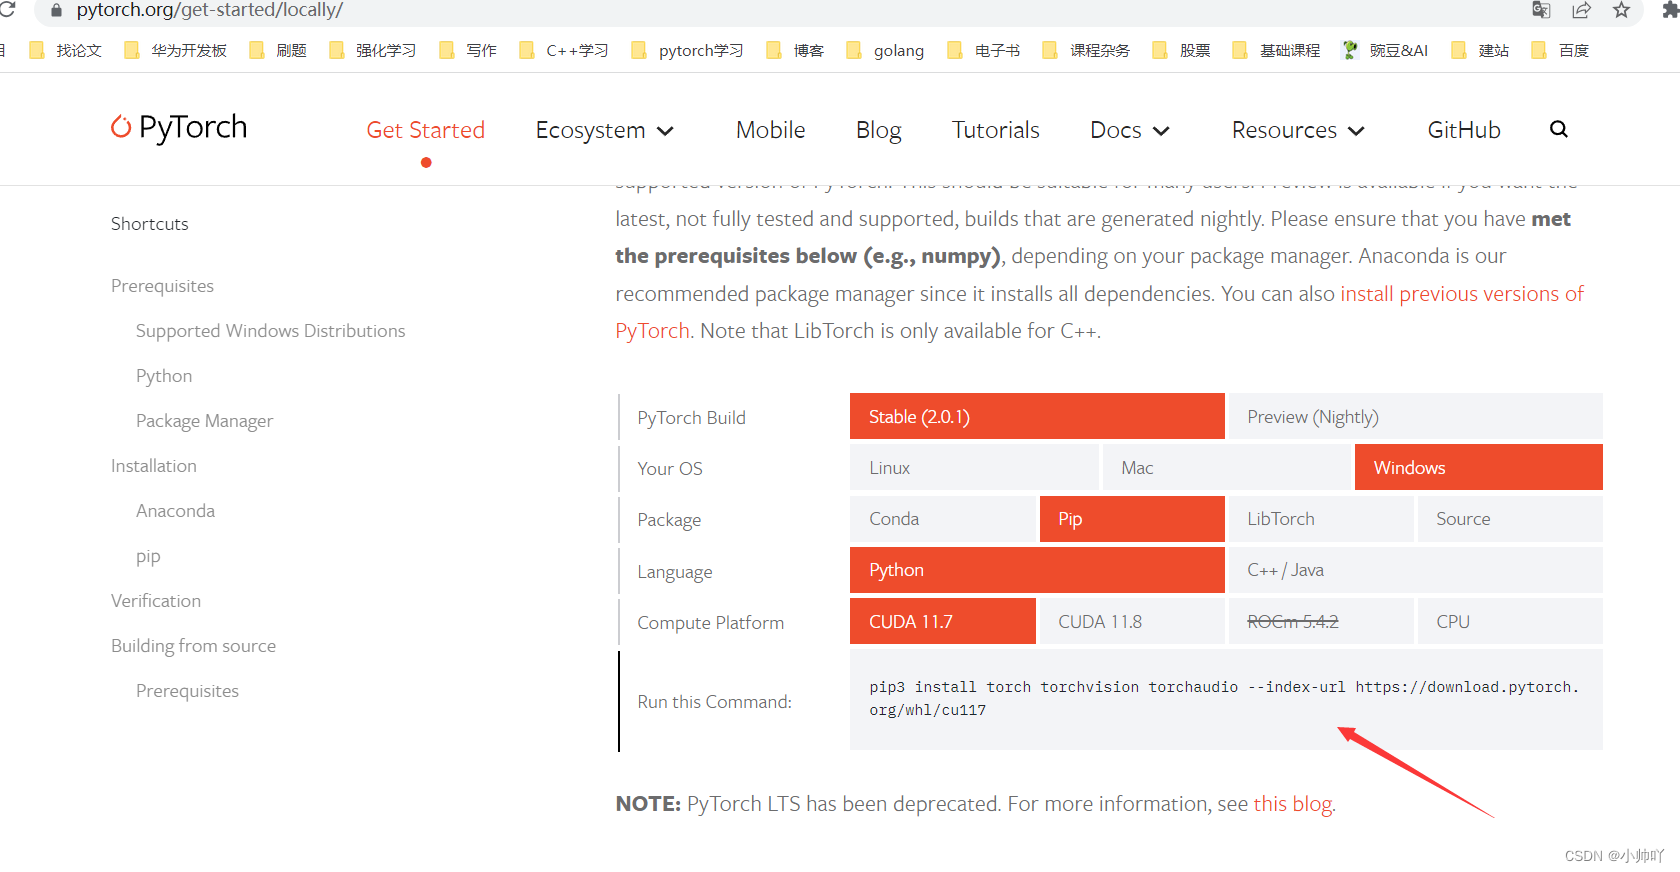Expand the Ecosystem dropdown menu

coord(605,130)
